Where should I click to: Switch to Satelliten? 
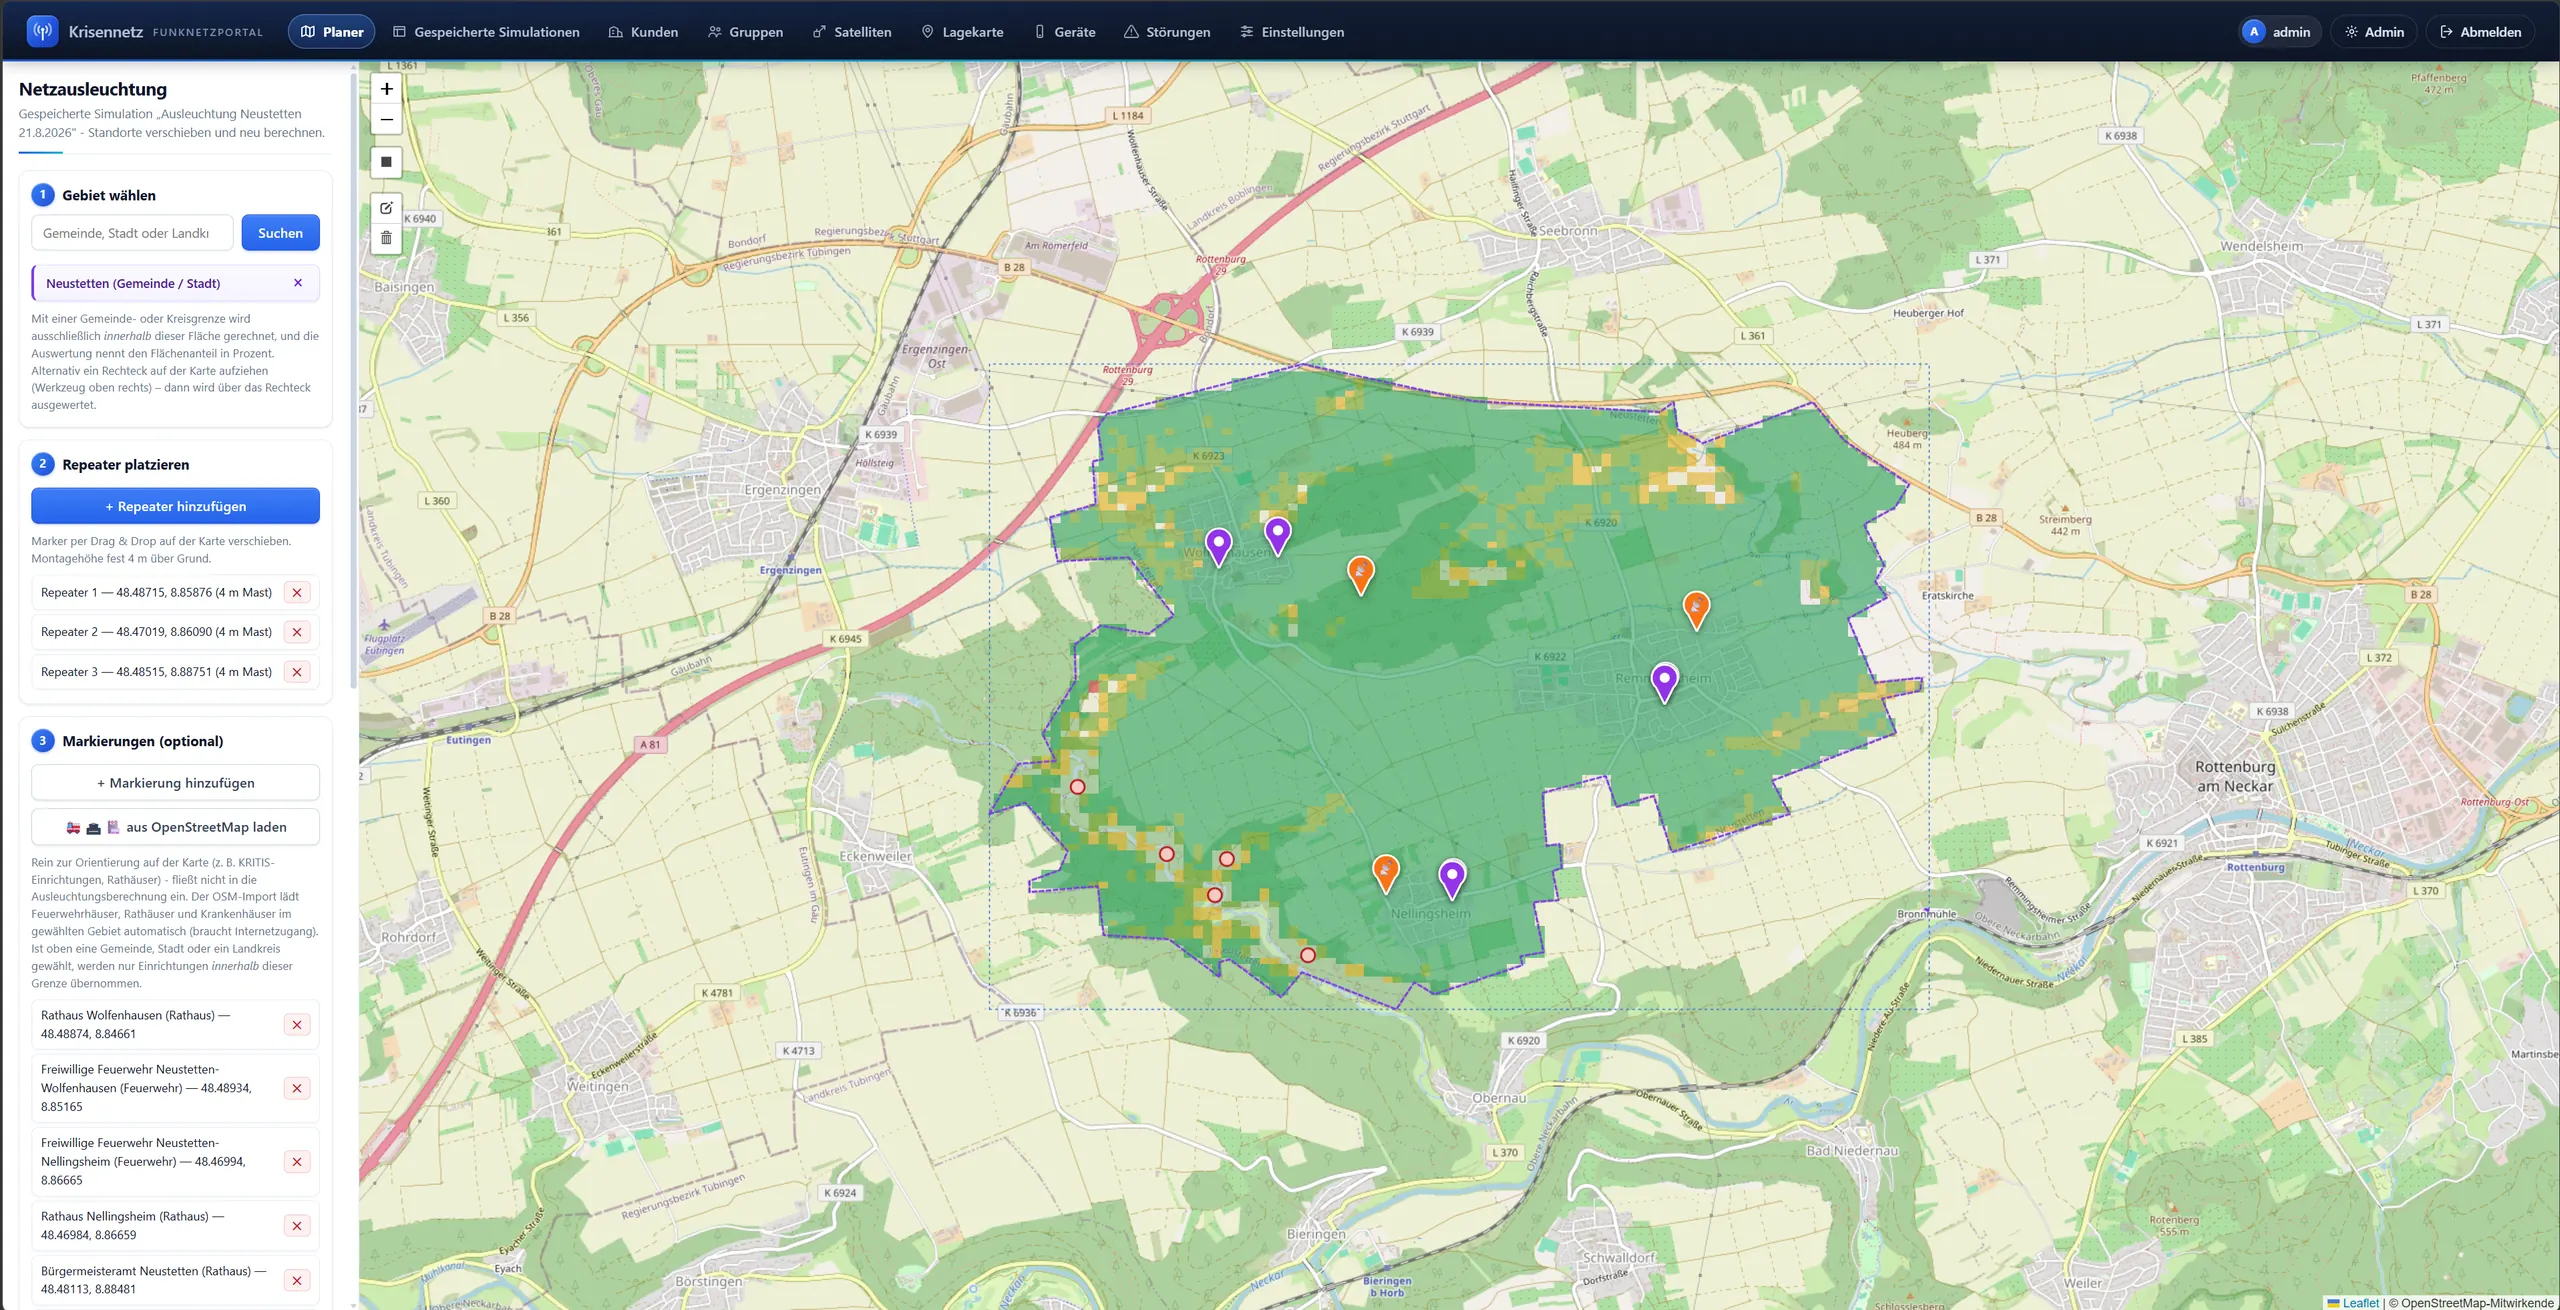click(852, 32)
